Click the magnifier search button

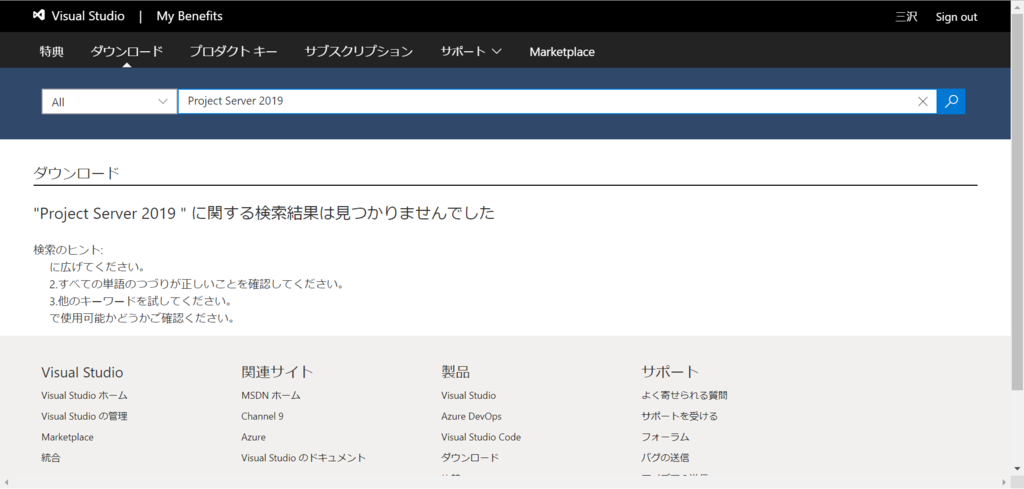pos(952,101)
